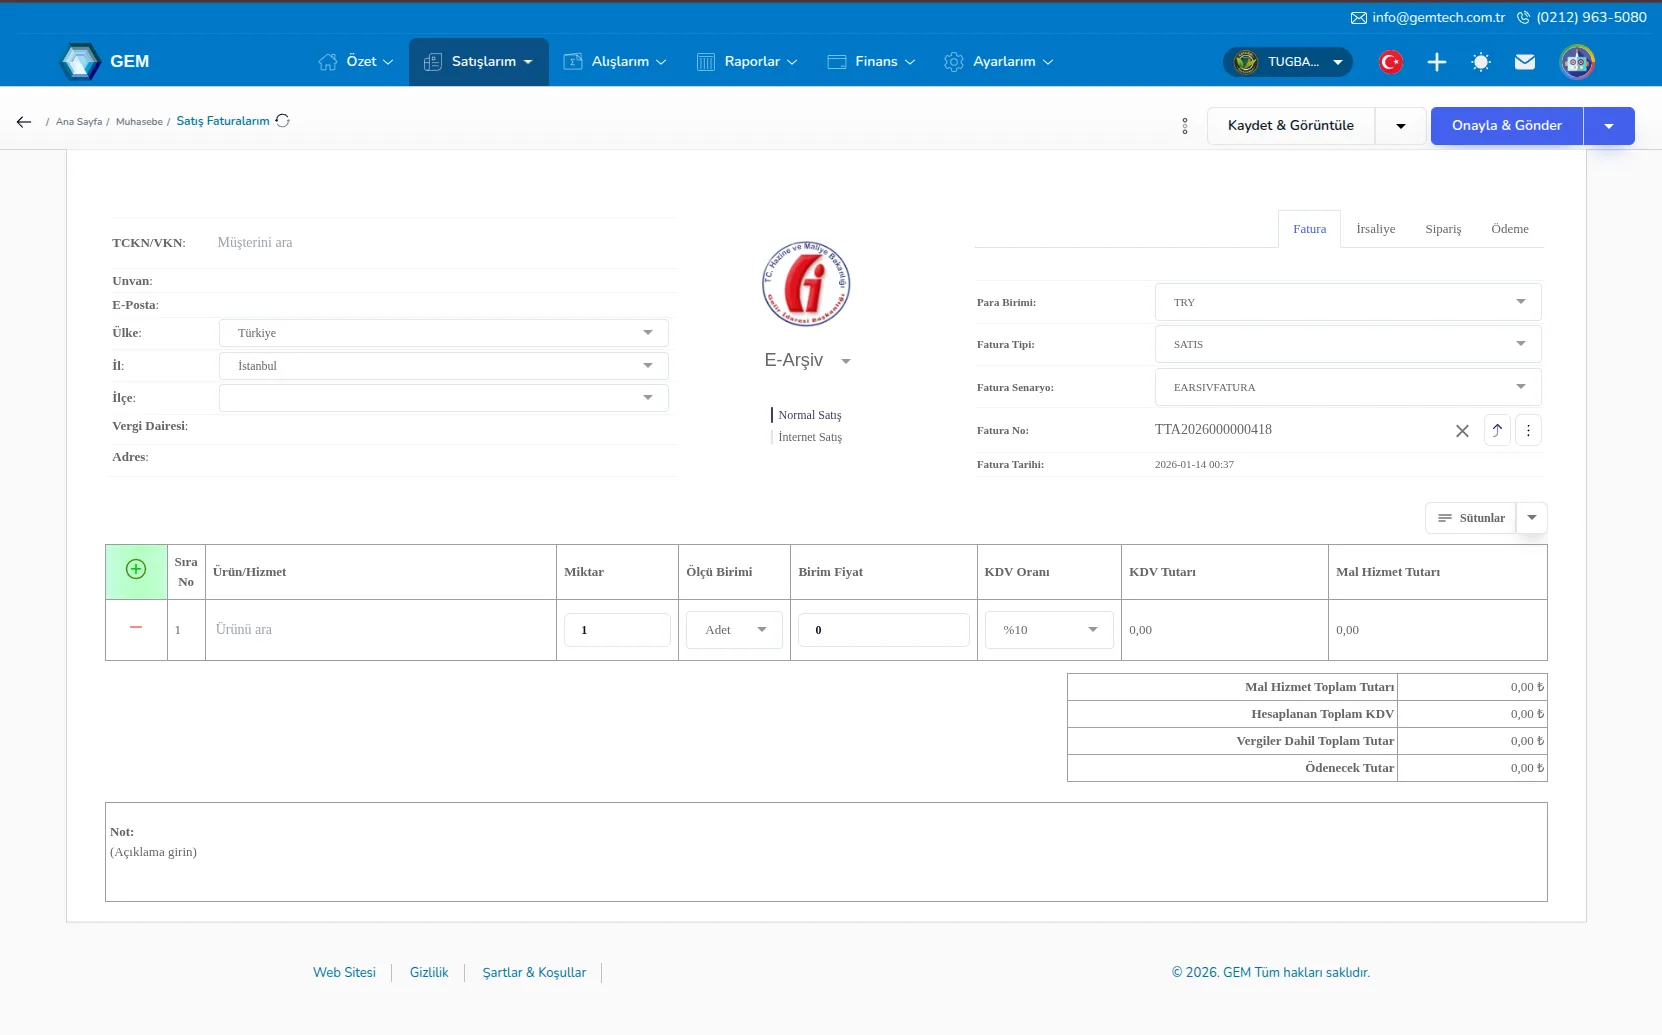Switch to the Sipariş tab

click(x=1443, y=229)
